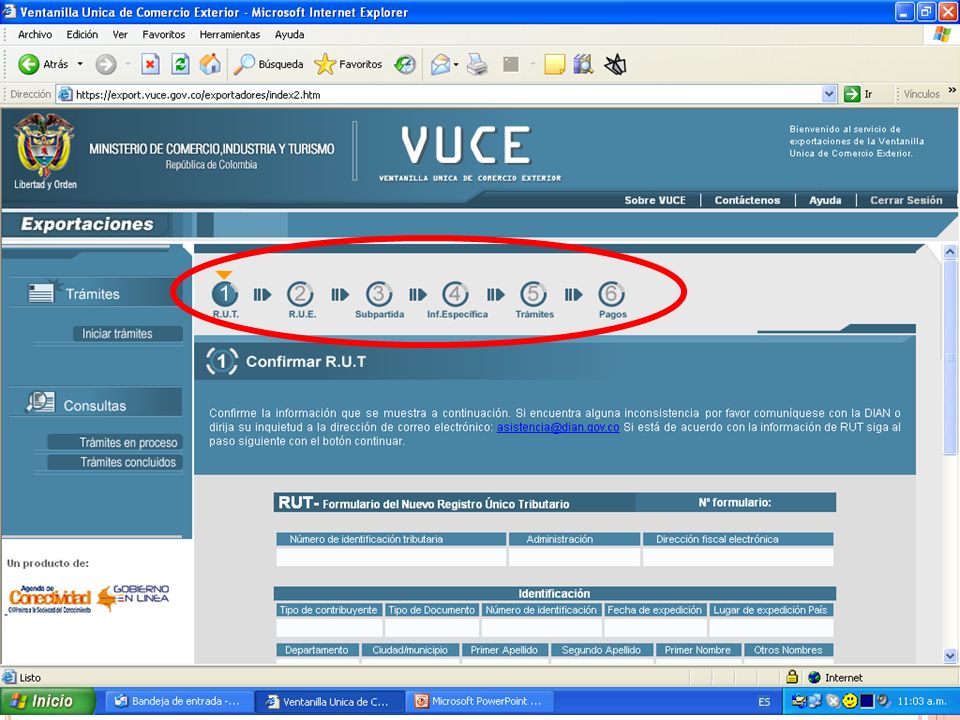Screen dimensions: 960x720
Task: Click Iniciar trámites in the sidebar
Action: (127, 334)
